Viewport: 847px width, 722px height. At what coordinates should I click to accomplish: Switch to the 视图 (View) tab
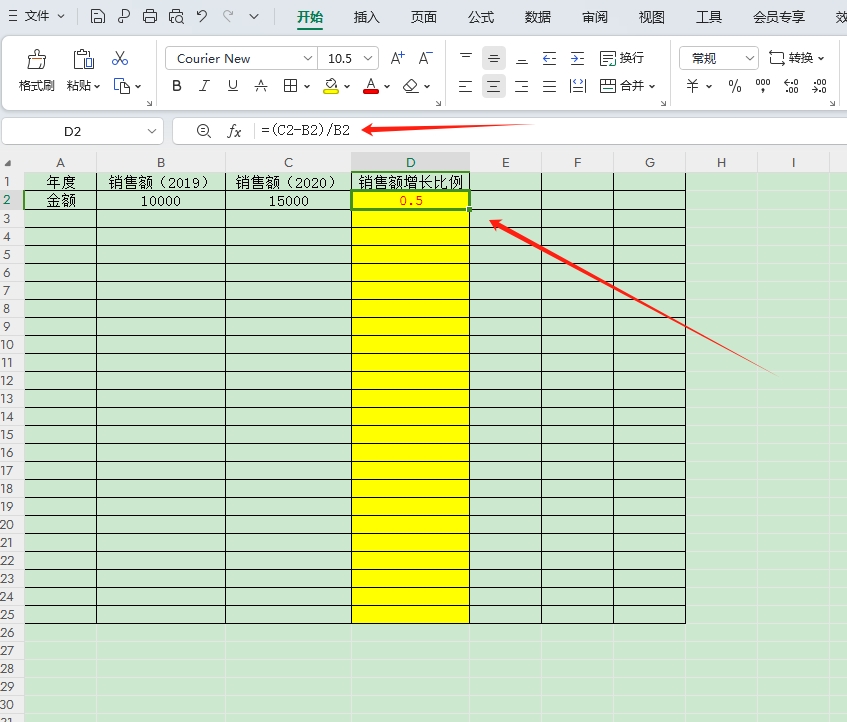tap(651, 17)
